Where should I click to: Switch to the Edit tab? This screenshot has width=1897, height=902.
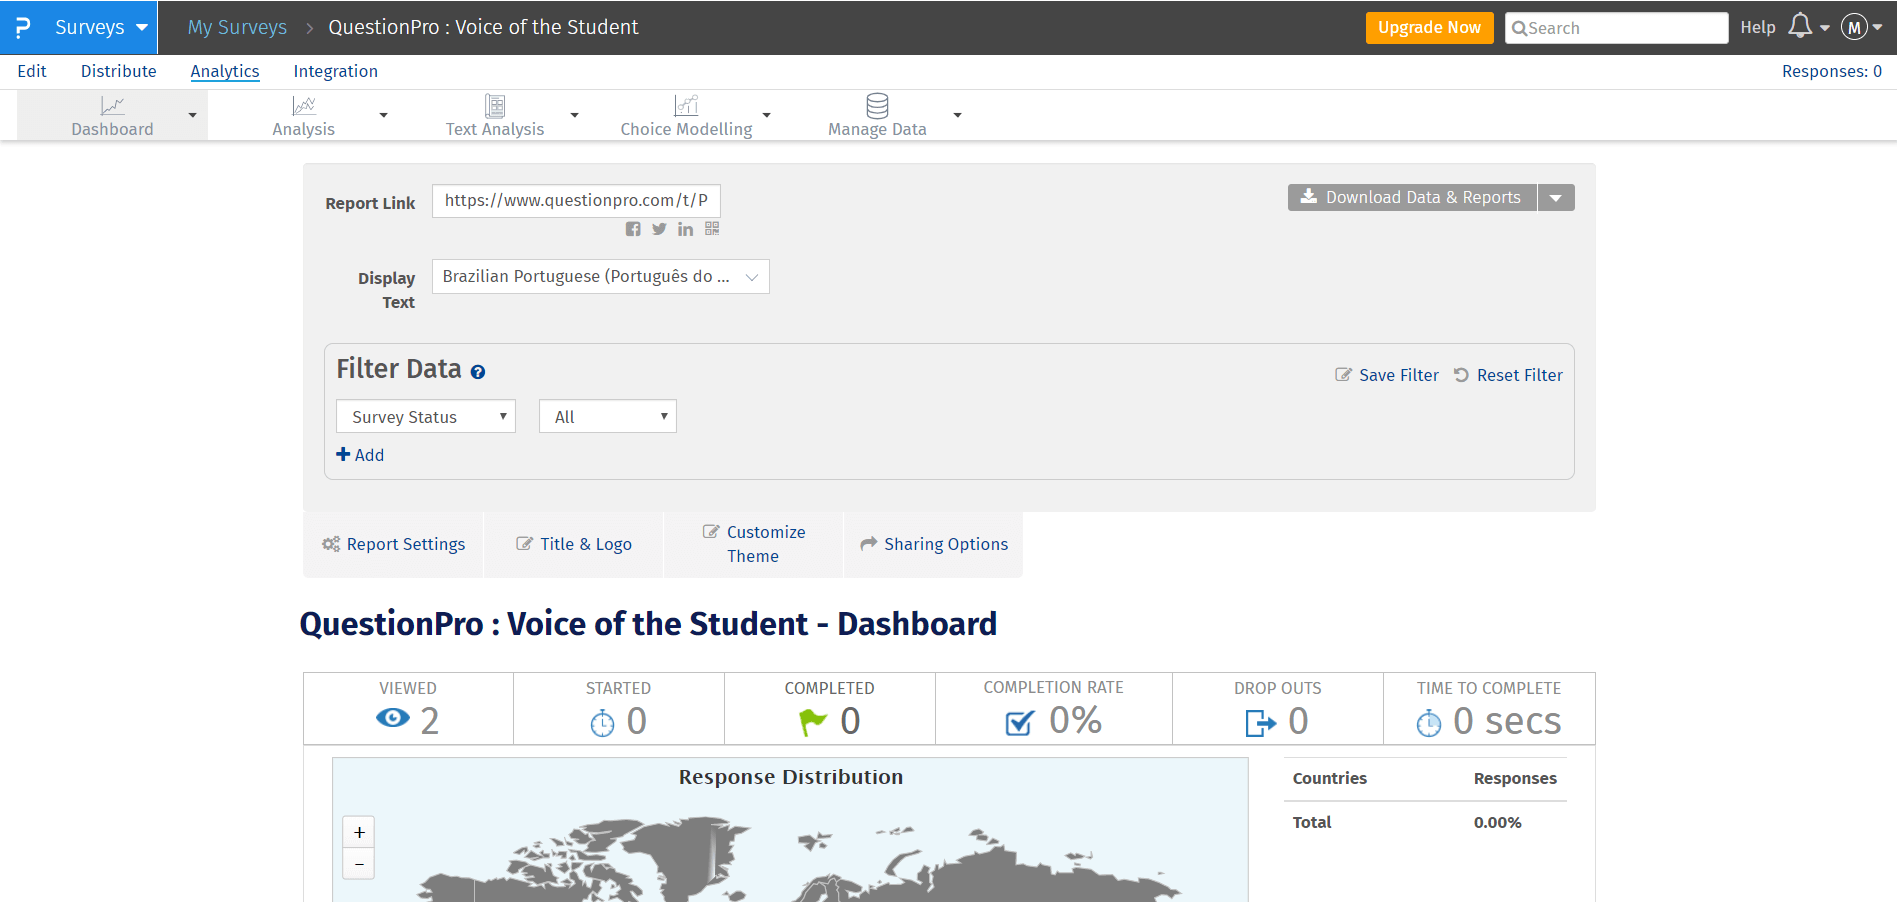[x=32, y=71]
